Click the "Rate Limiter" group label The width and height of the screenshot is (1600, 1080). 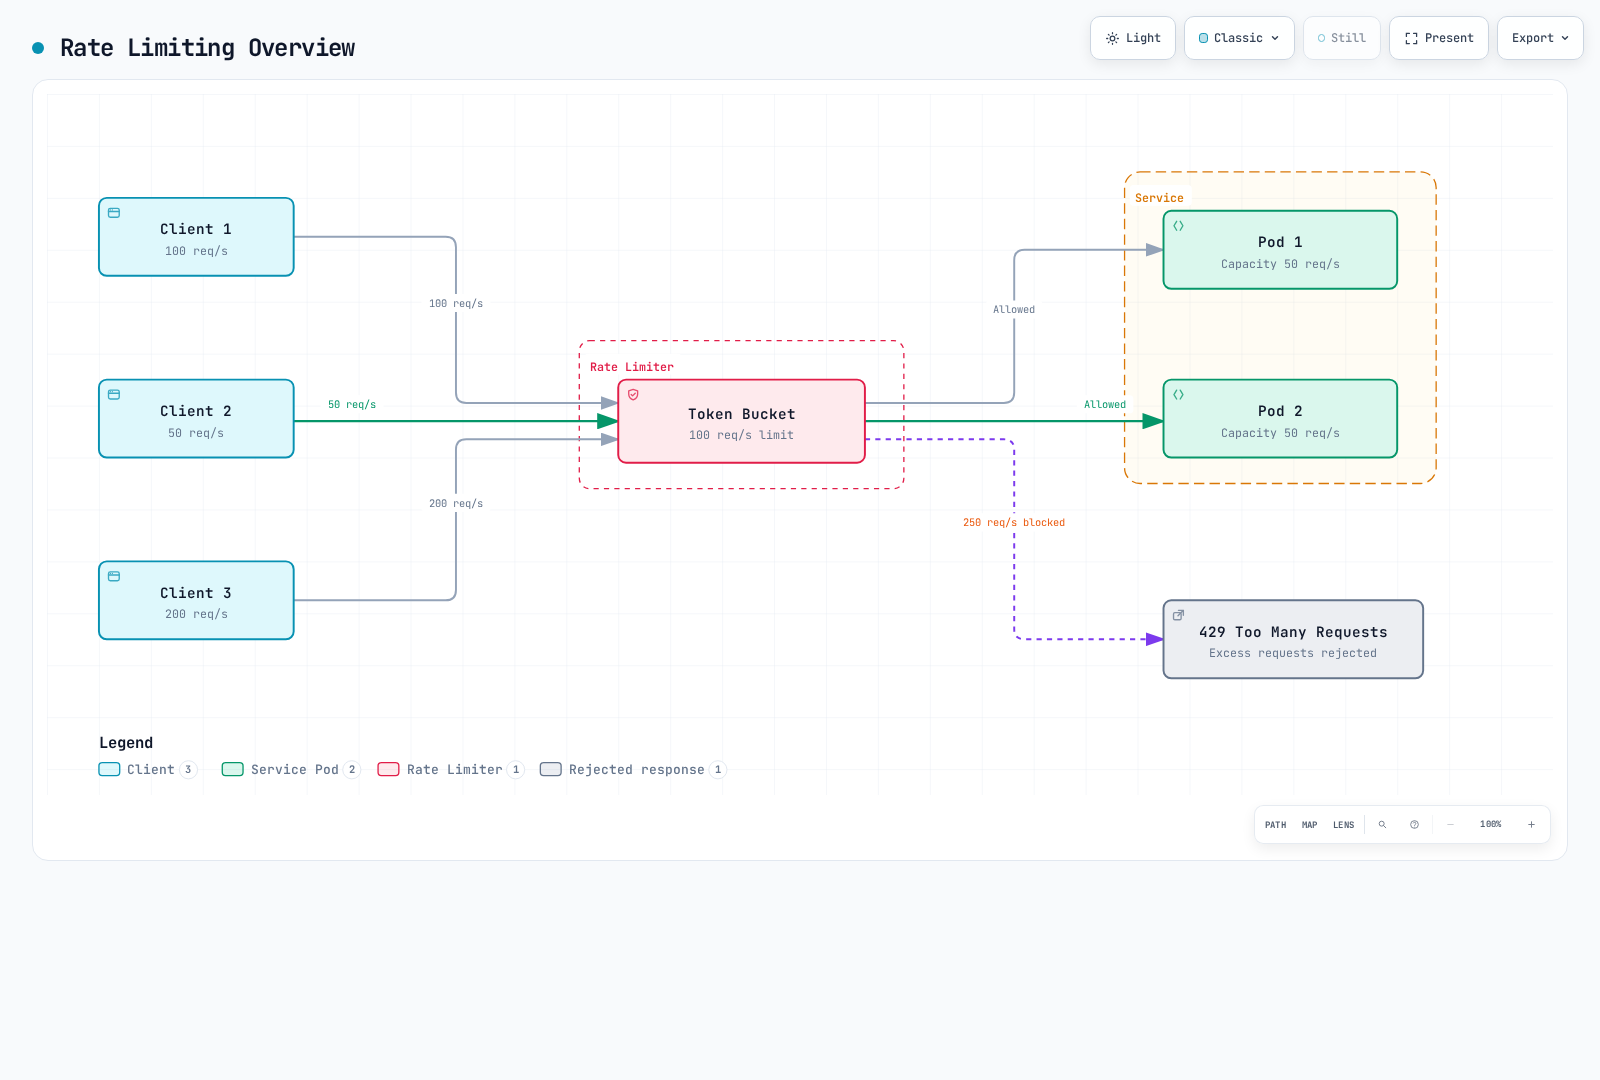click(x=632, y=367)
